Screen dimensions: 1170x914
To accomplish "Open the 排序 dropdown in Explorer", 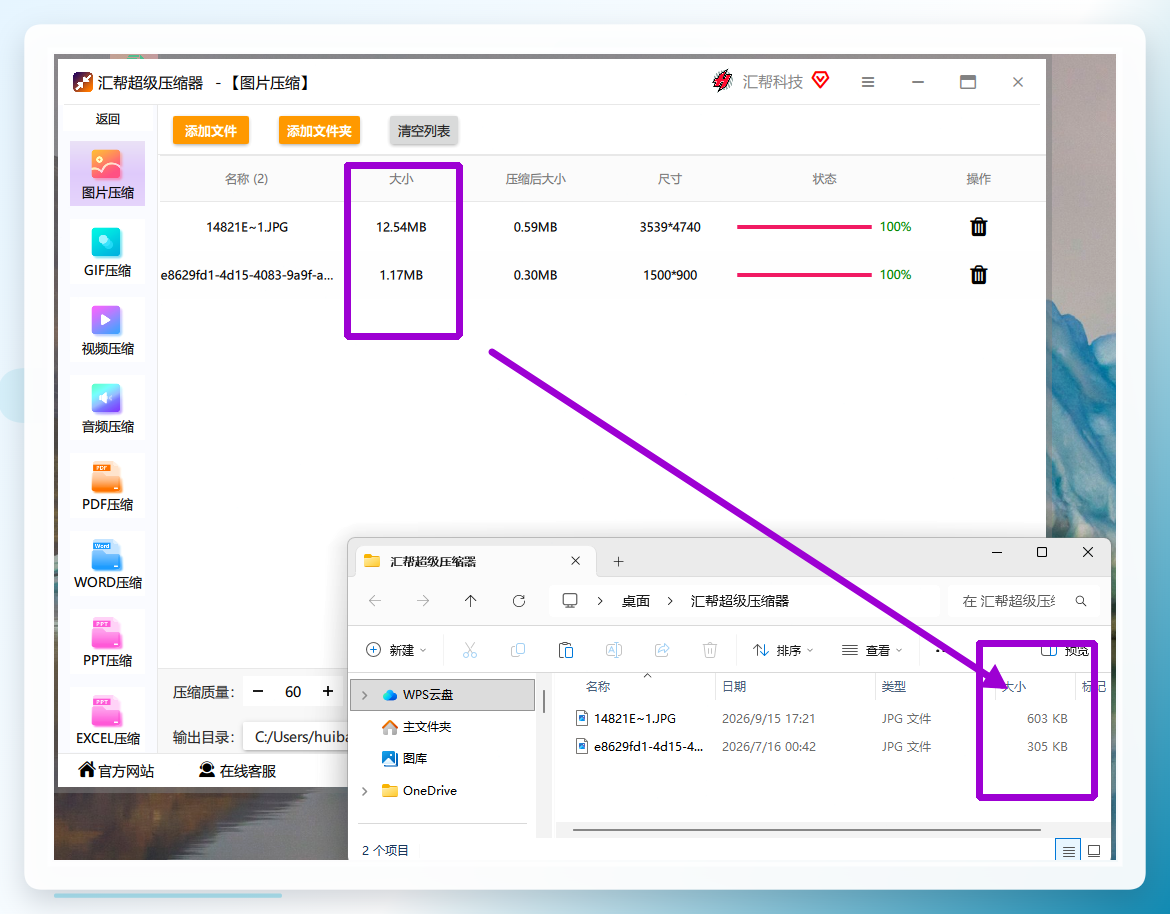I will pos(783,651).
